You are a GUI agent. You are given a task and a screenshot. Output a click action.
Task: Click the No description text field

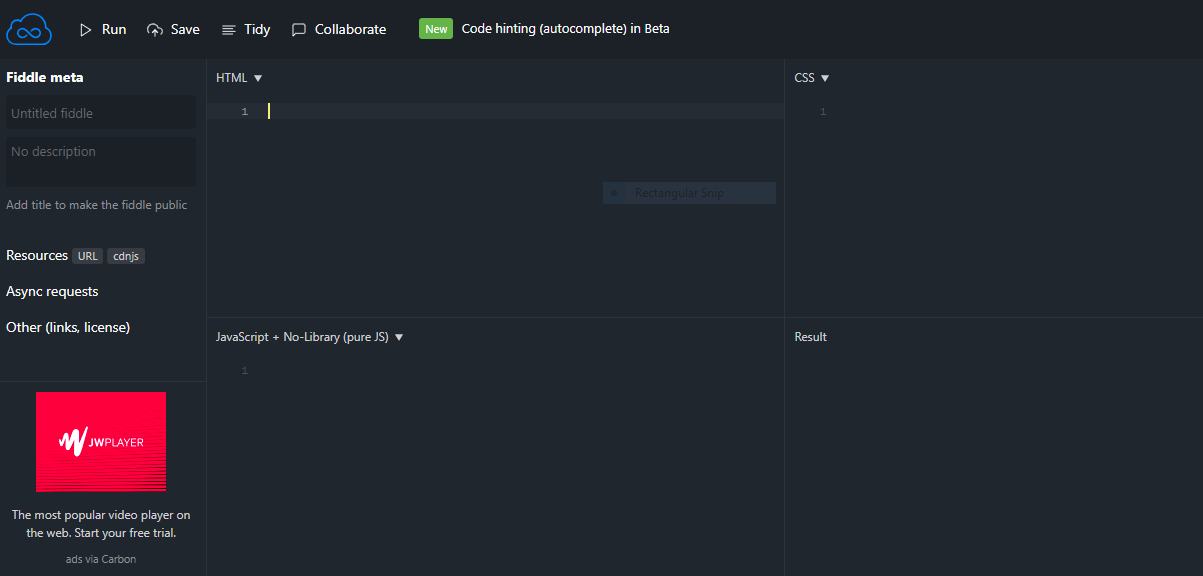tap(101, 161)
